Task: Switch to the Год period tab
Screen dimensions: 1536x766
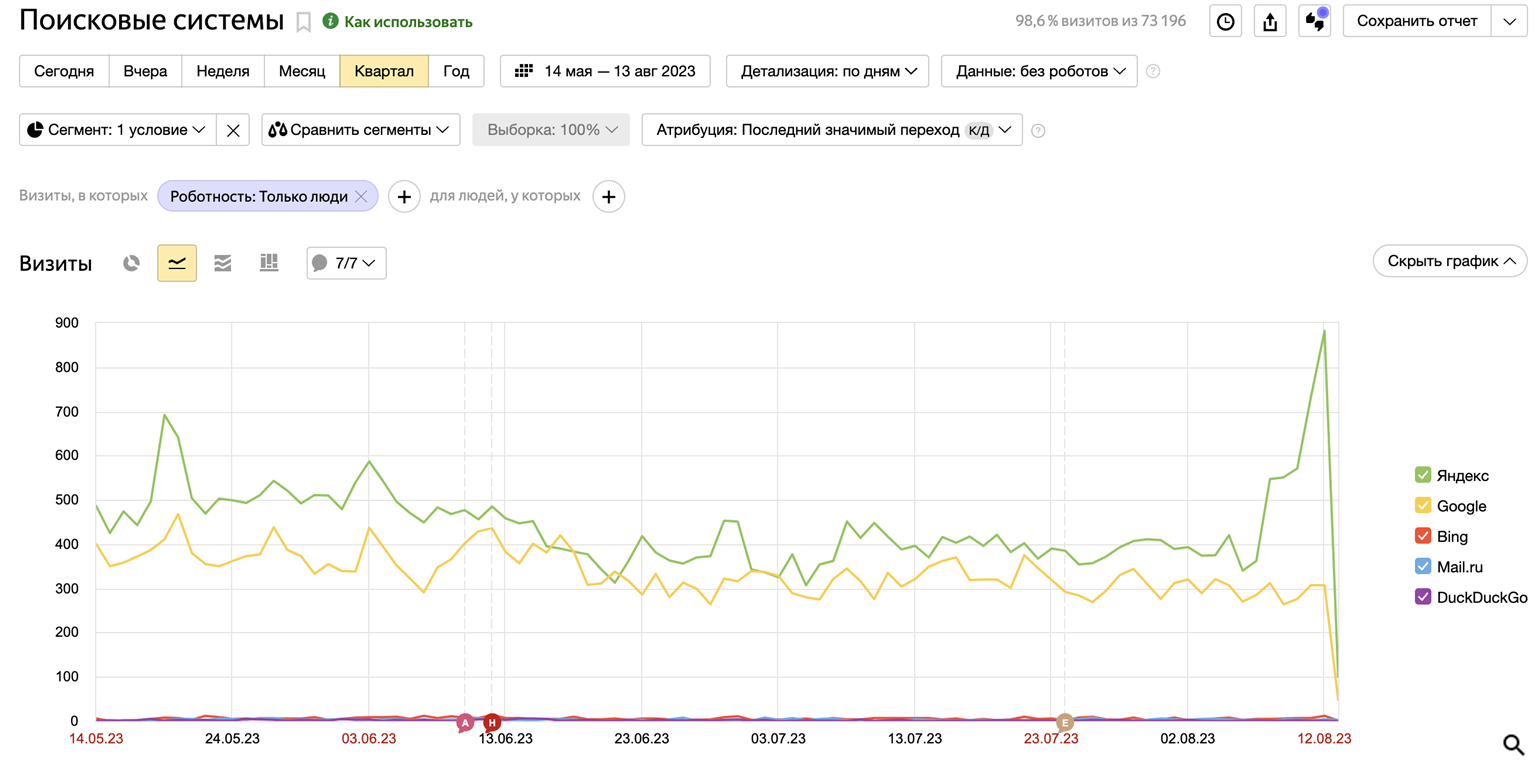Action: tap(456, 71)
